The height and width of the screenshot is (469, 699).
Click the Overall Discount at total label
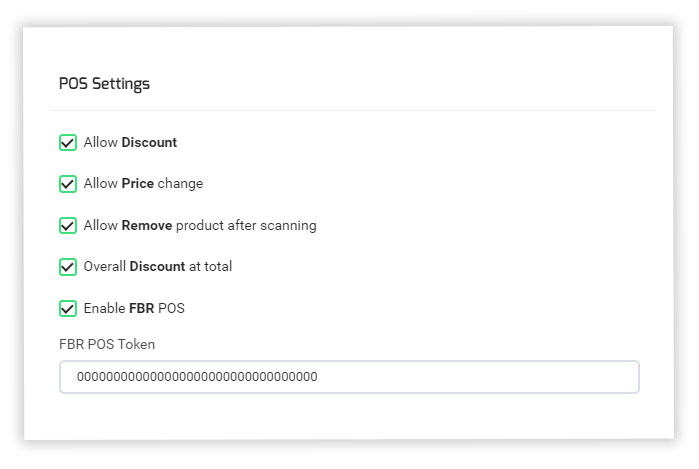click(x=158, y=267)
